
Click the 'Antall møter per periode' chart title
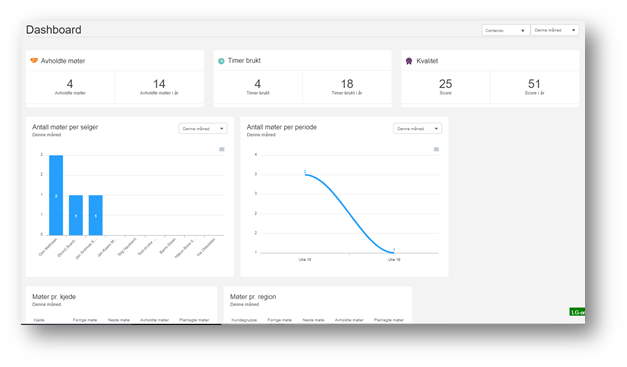[282, 127]
